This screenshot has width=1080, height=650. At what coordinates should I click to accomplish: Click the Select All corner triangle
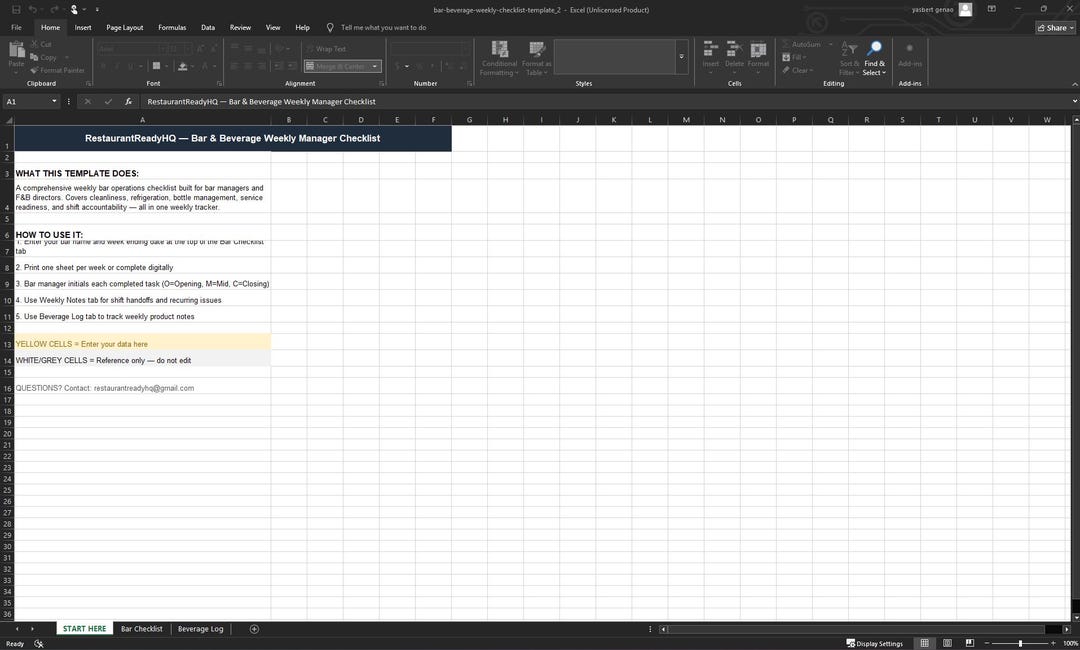pos(9,120)
